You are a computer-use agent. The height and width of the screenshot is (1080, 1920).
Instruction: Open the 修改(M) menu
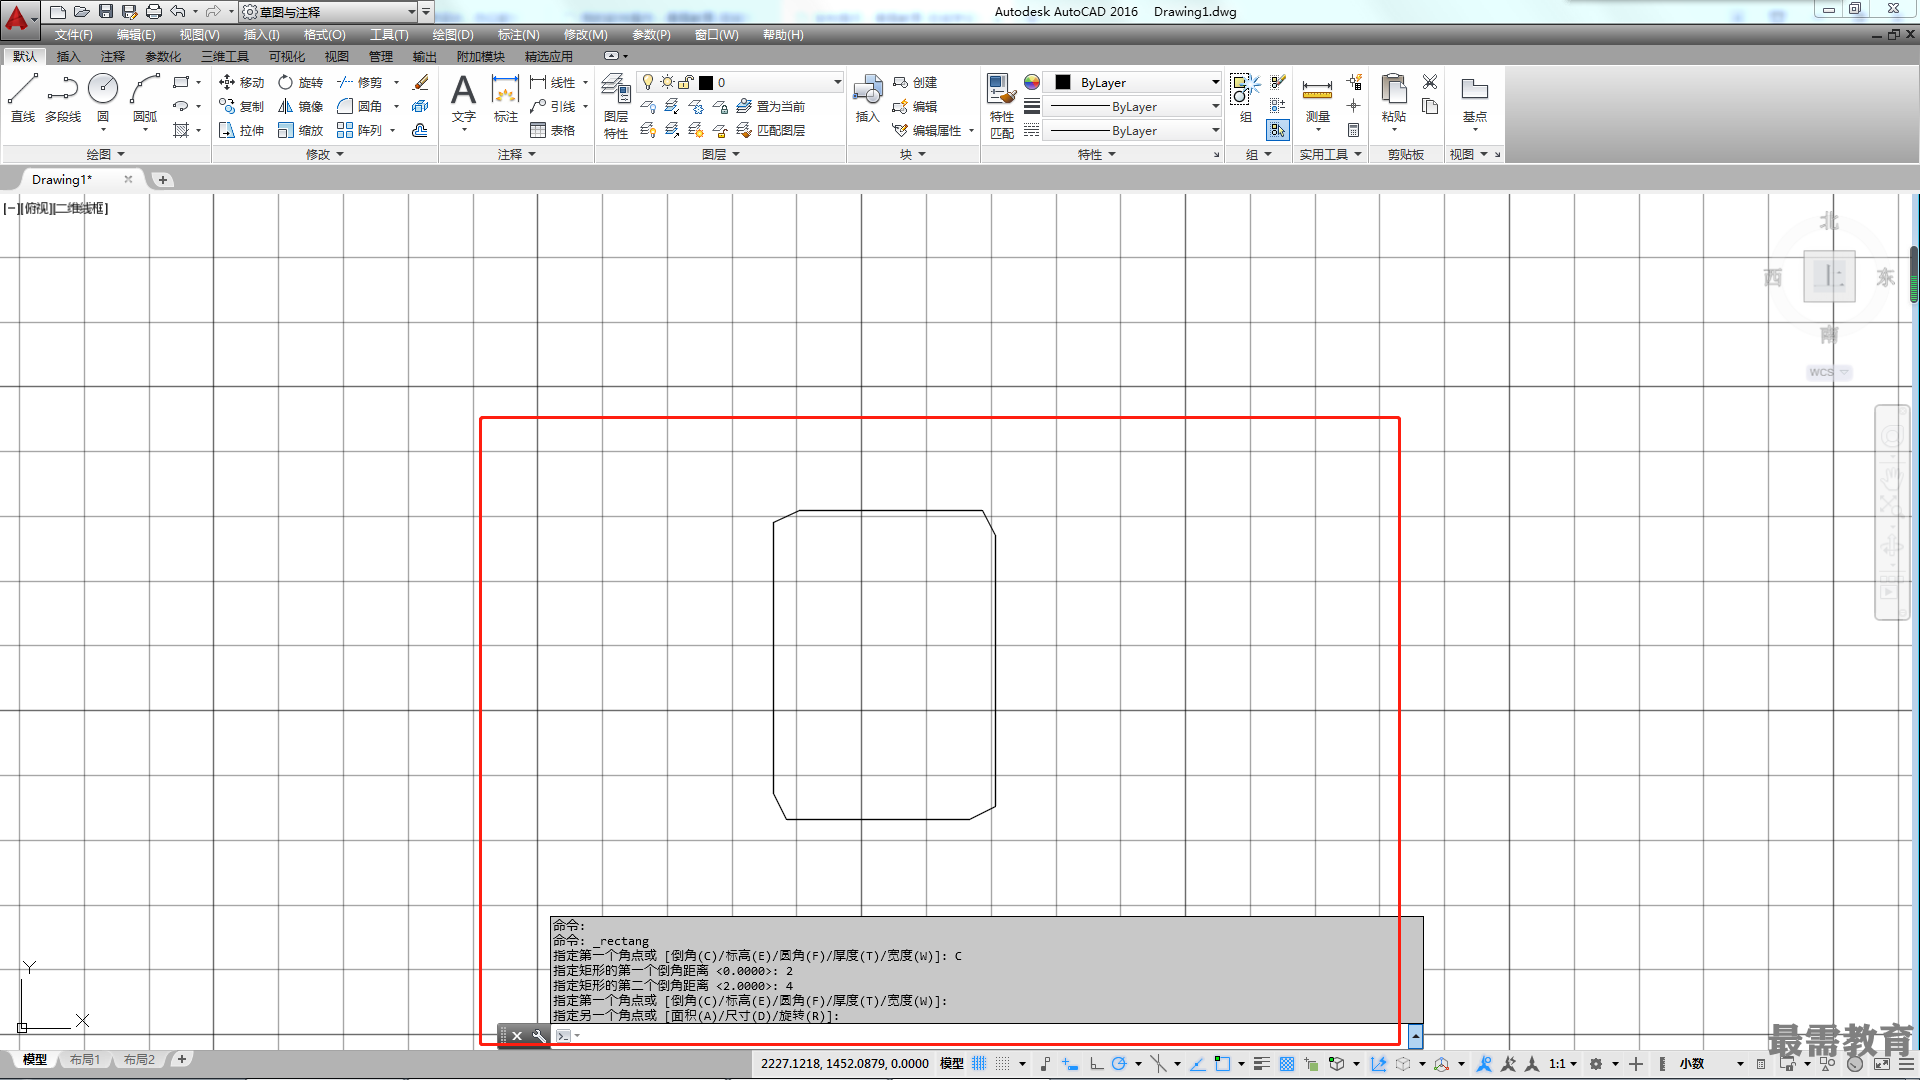[x=585, y=35]
